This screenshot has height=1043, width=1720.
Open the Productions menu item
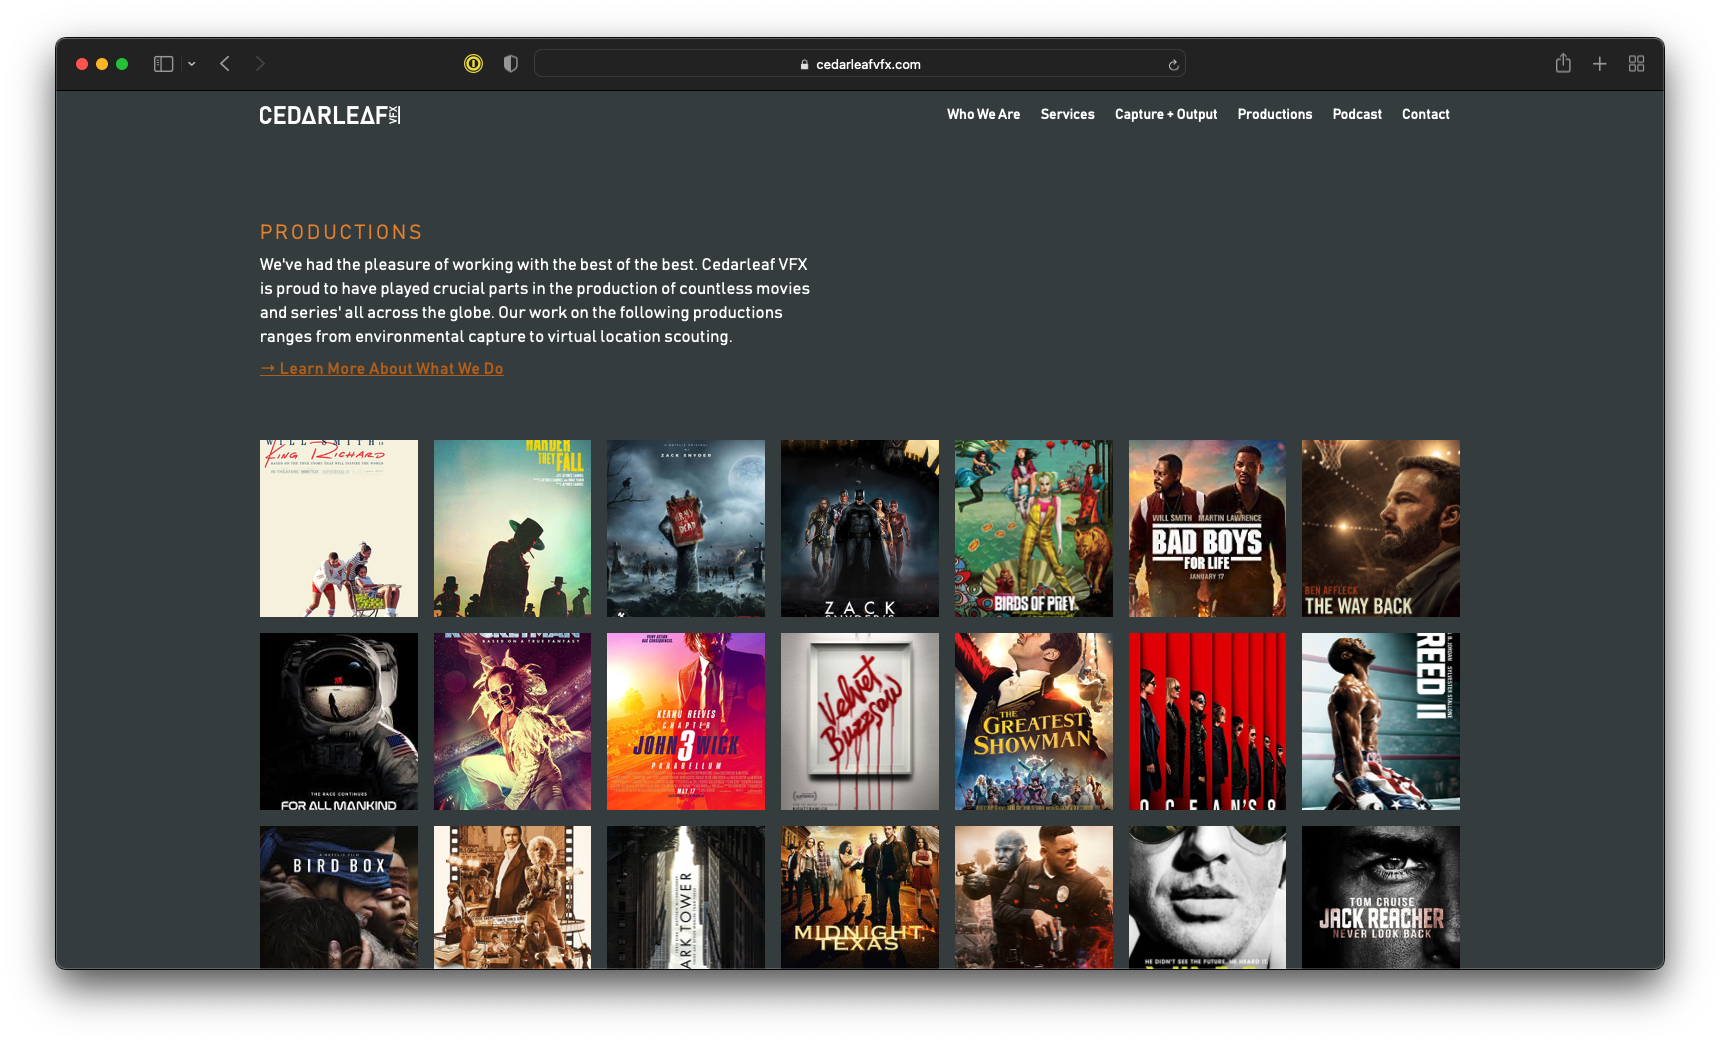click(x=1275, y=114)
